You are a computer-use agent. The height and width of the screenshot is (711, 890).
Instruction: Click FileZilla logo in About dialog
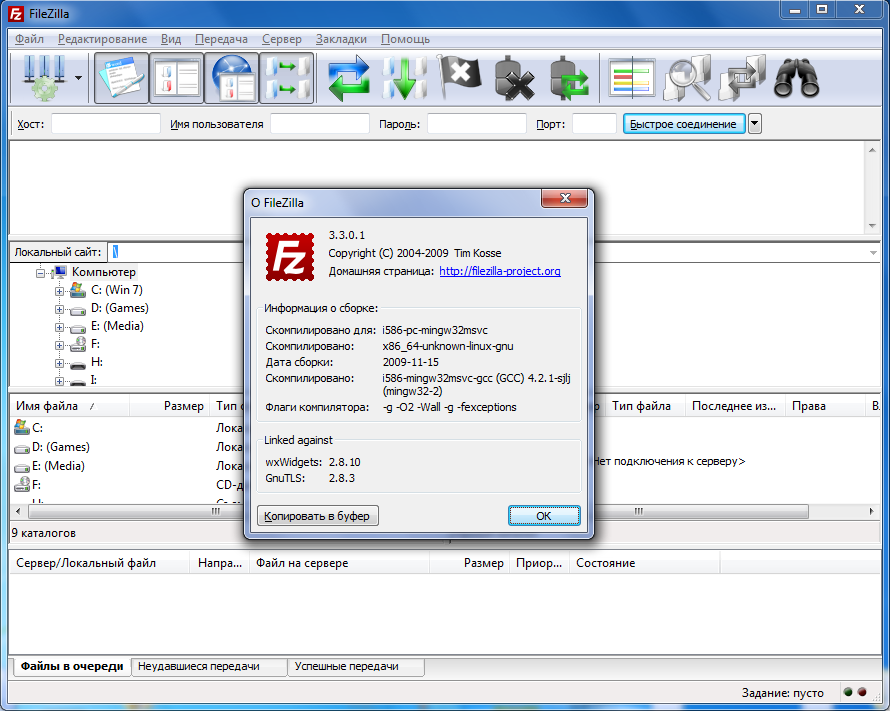(290, 257)
